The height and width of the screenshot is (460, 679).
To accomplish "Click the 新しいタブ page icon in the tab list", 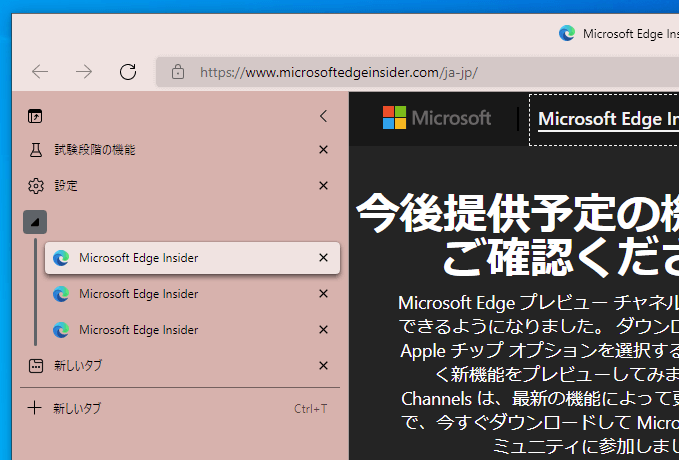I will (x=36, y=366).
